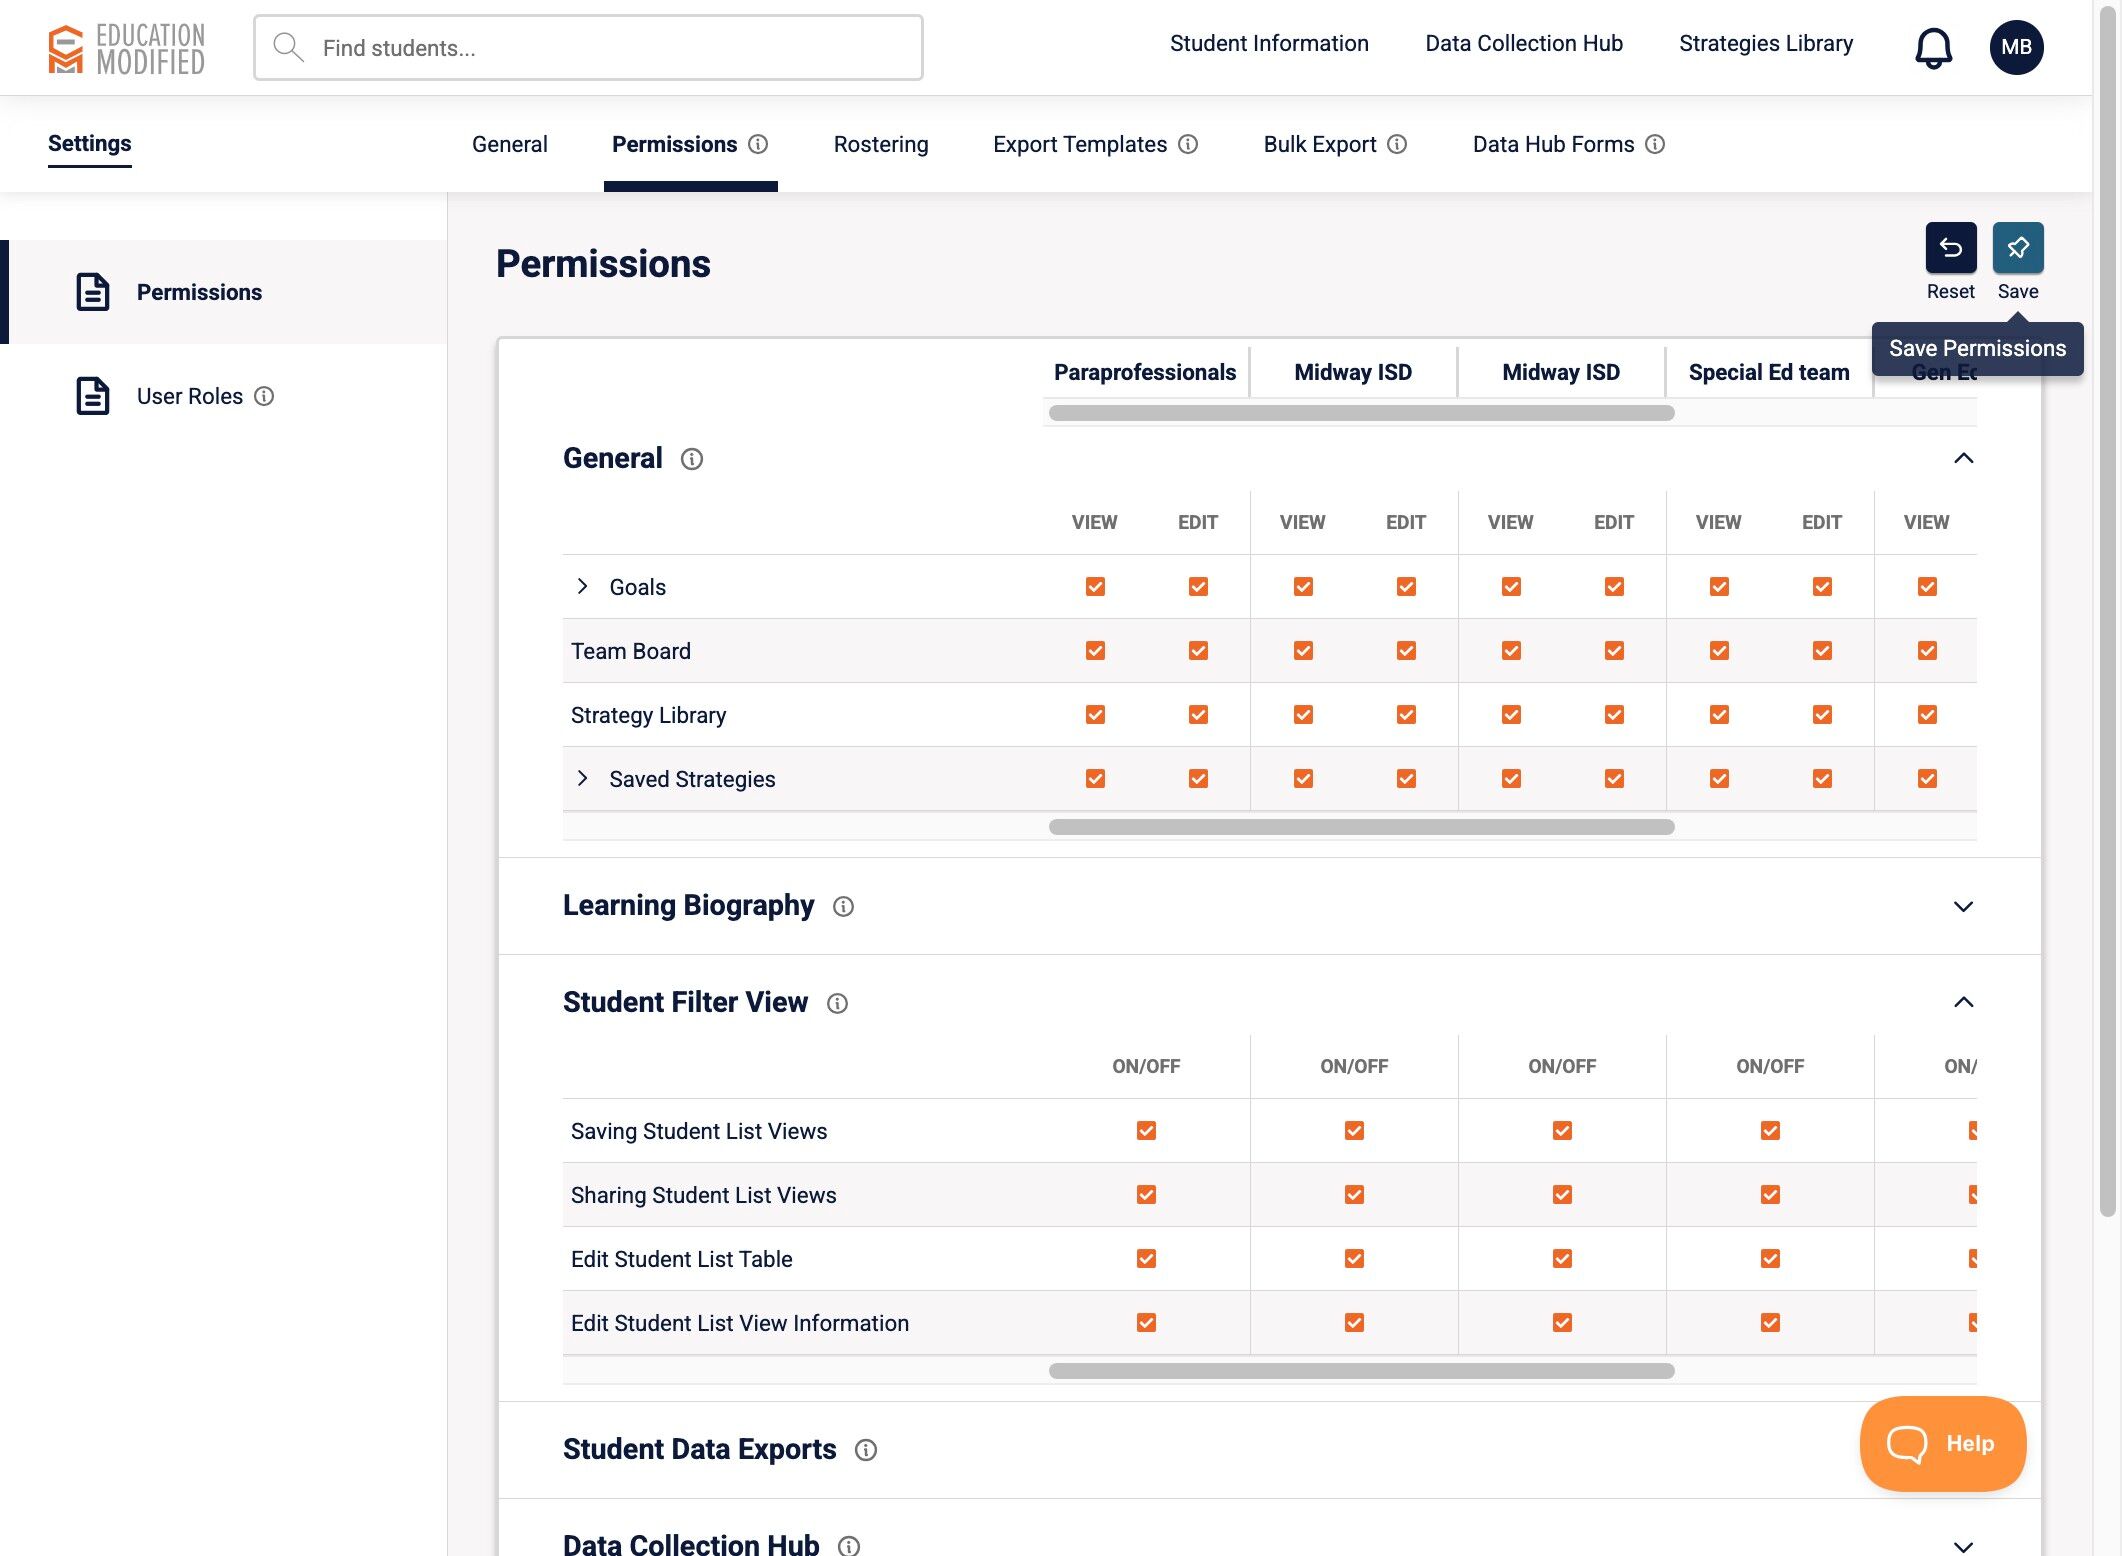Click info icon beside Student Data Exports
The width and height of the screenshot is (2122, 1556).
866,1450
